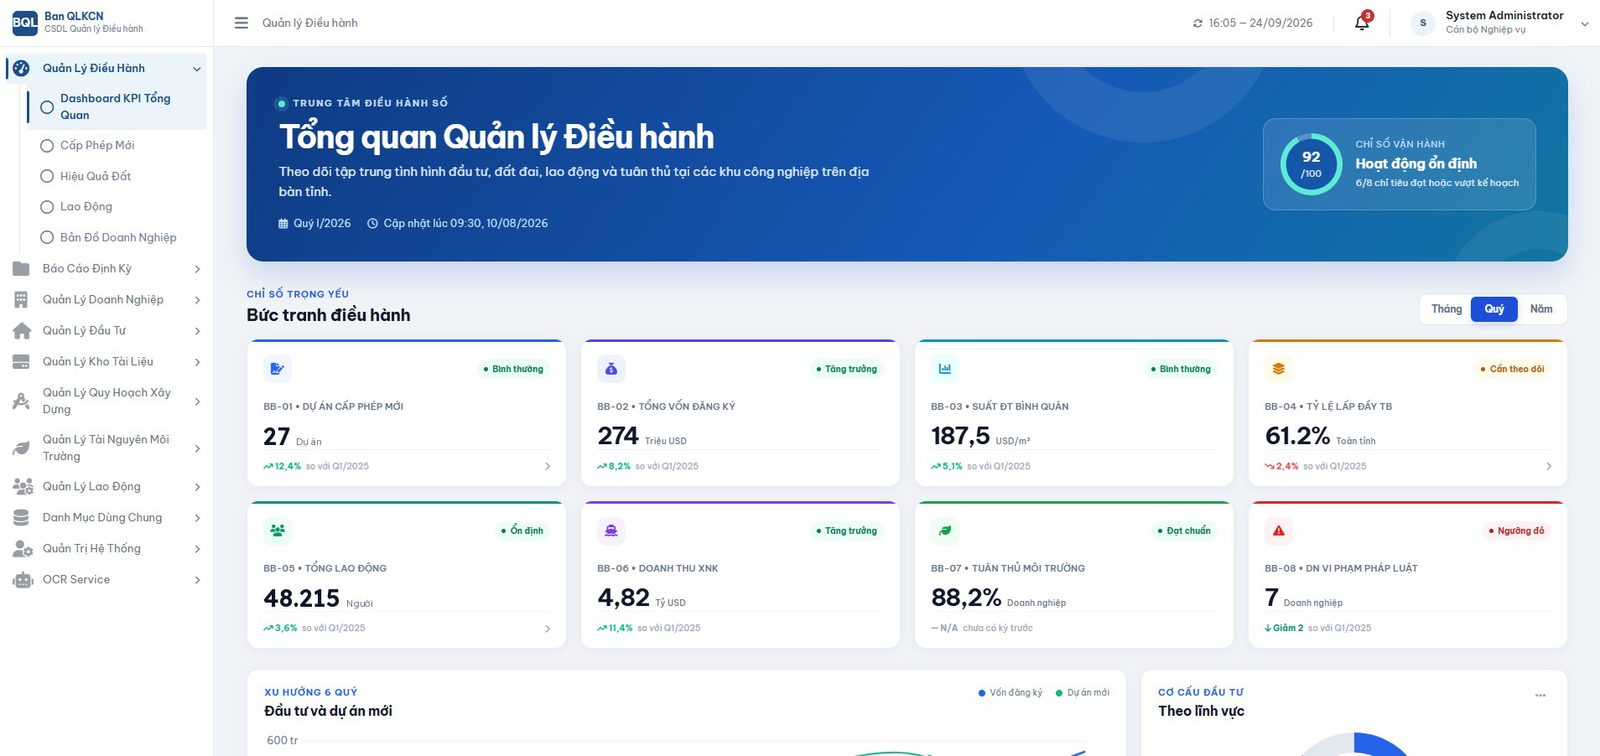
Task: Click the Doanh thu XNK ship icon
Action: 611,530
